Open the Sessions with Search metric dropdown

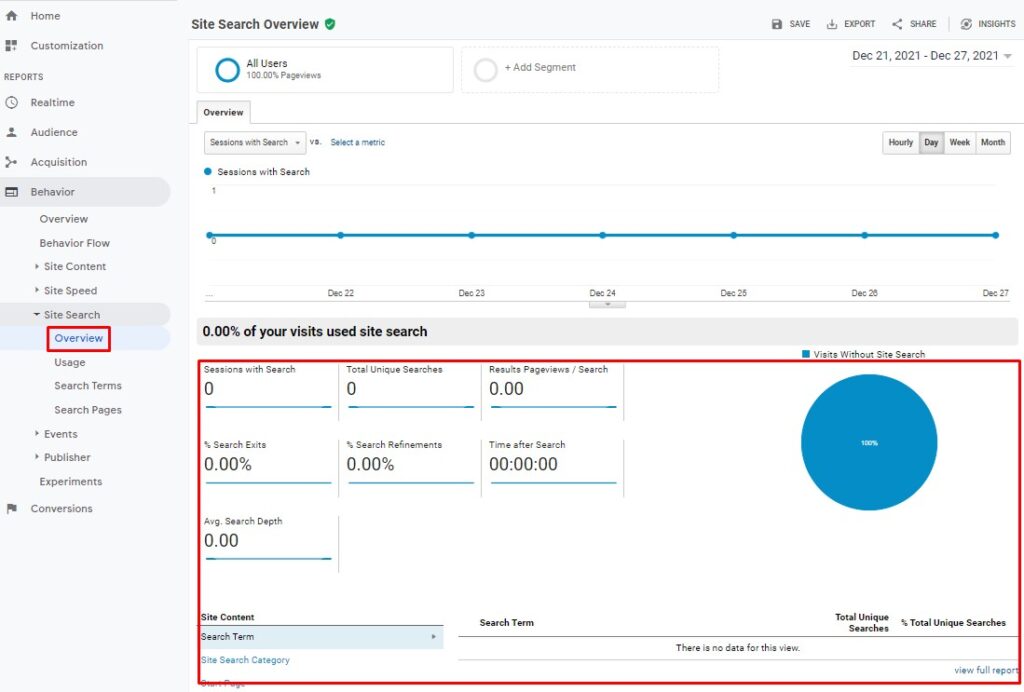click(x=254, y=142)
